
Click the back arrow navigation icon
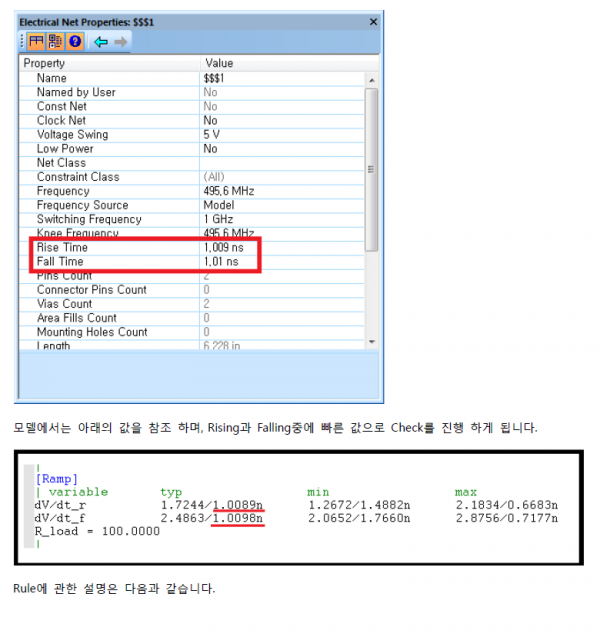tap(100, 42)
